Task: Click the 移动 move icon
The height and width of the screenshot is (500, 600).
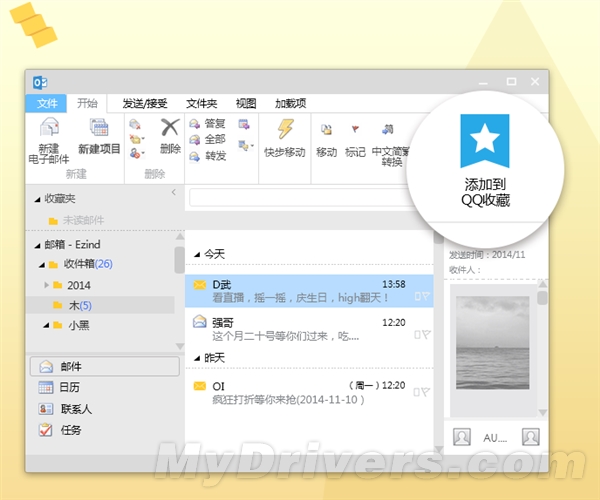Action: tap(326, 130)
